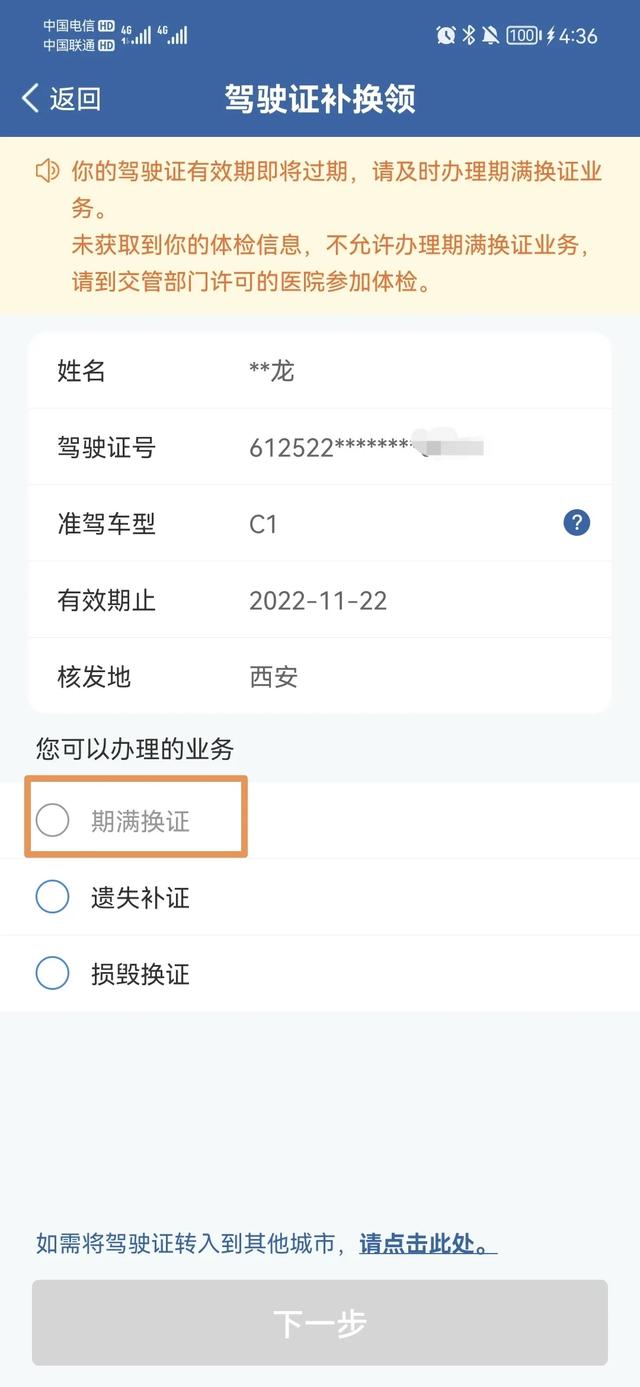The image size is (640, 1387).
Task: Open the 请点击此处 transfer link
Action: click(x=427, y=1244)
